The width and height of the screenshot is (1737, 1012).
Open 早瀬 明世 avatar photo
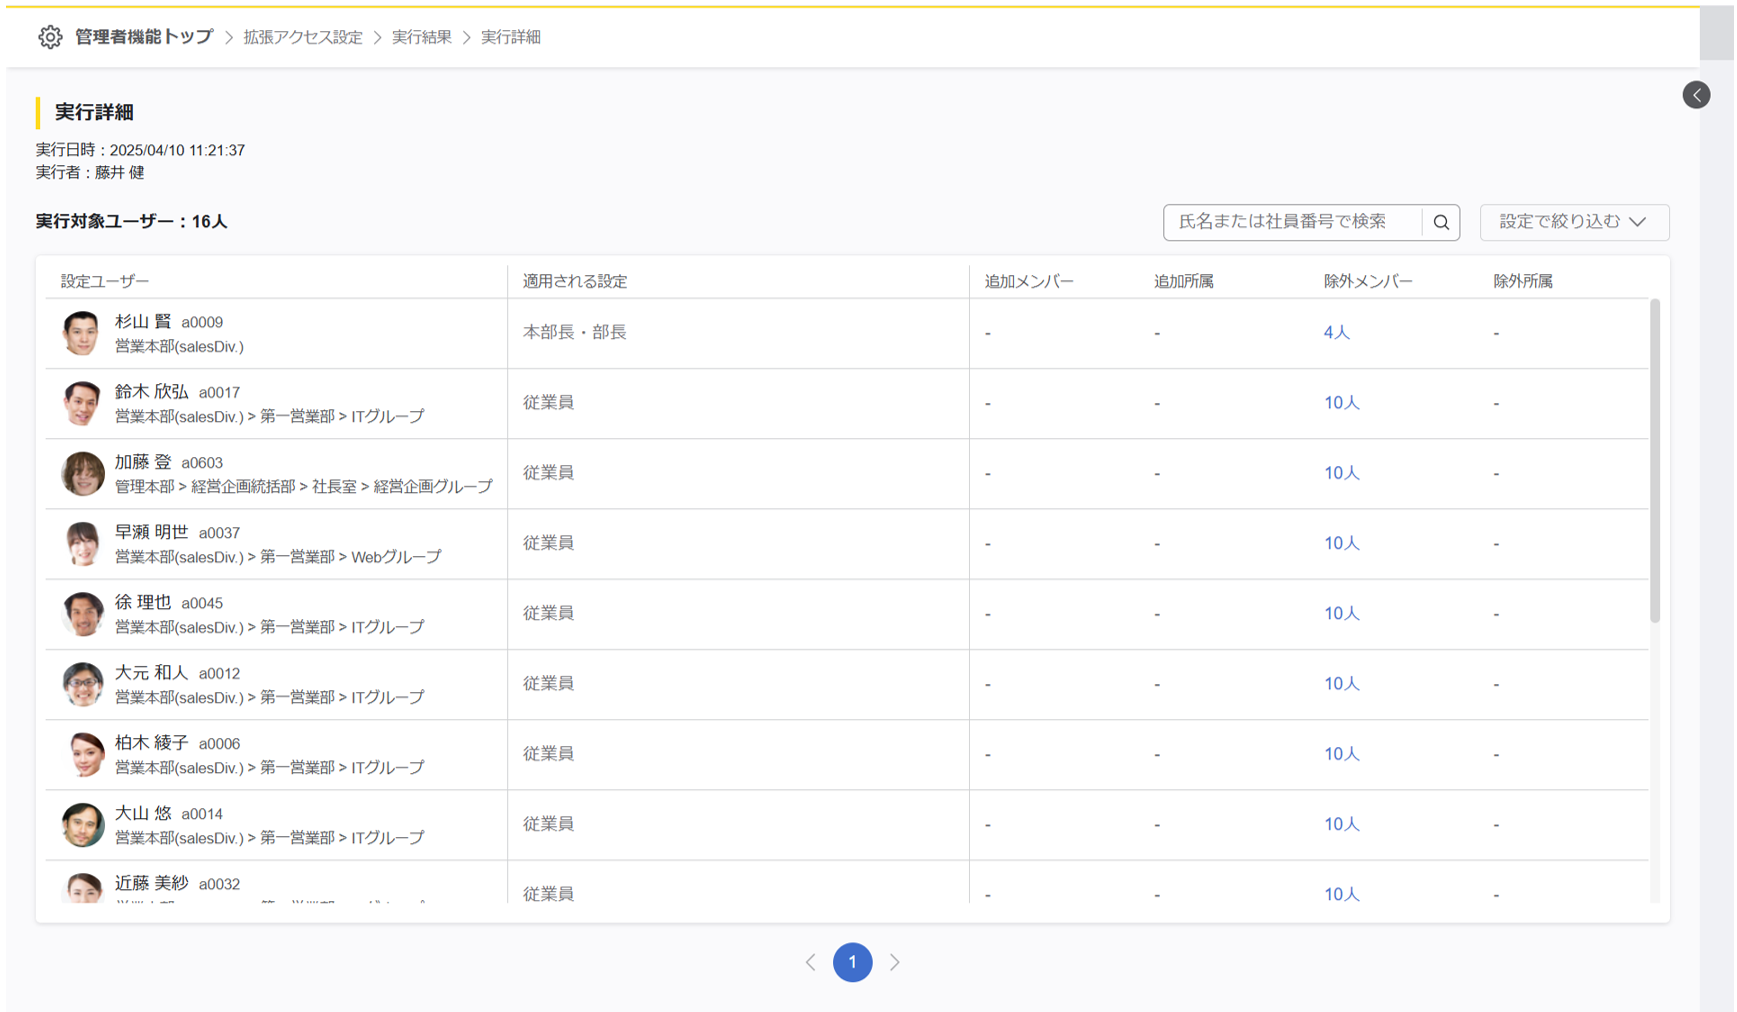click(x=82, y=543)
